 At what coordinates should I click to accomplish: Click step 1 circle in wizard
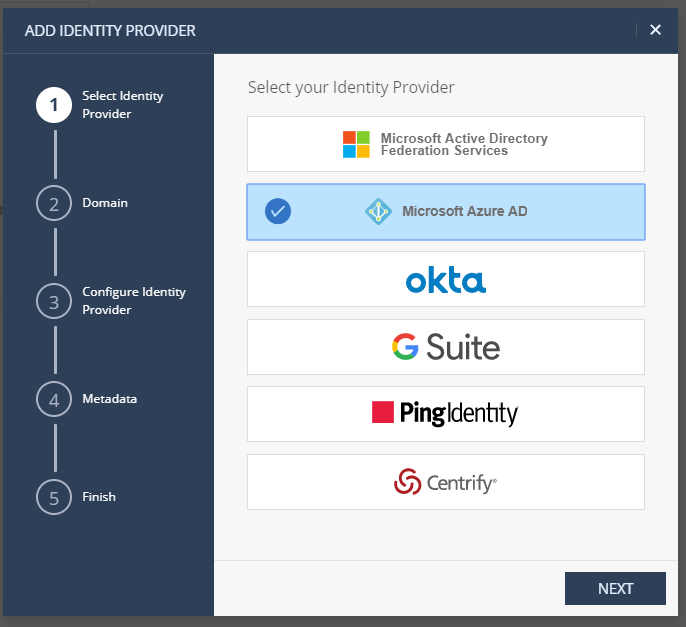[54, 105]
